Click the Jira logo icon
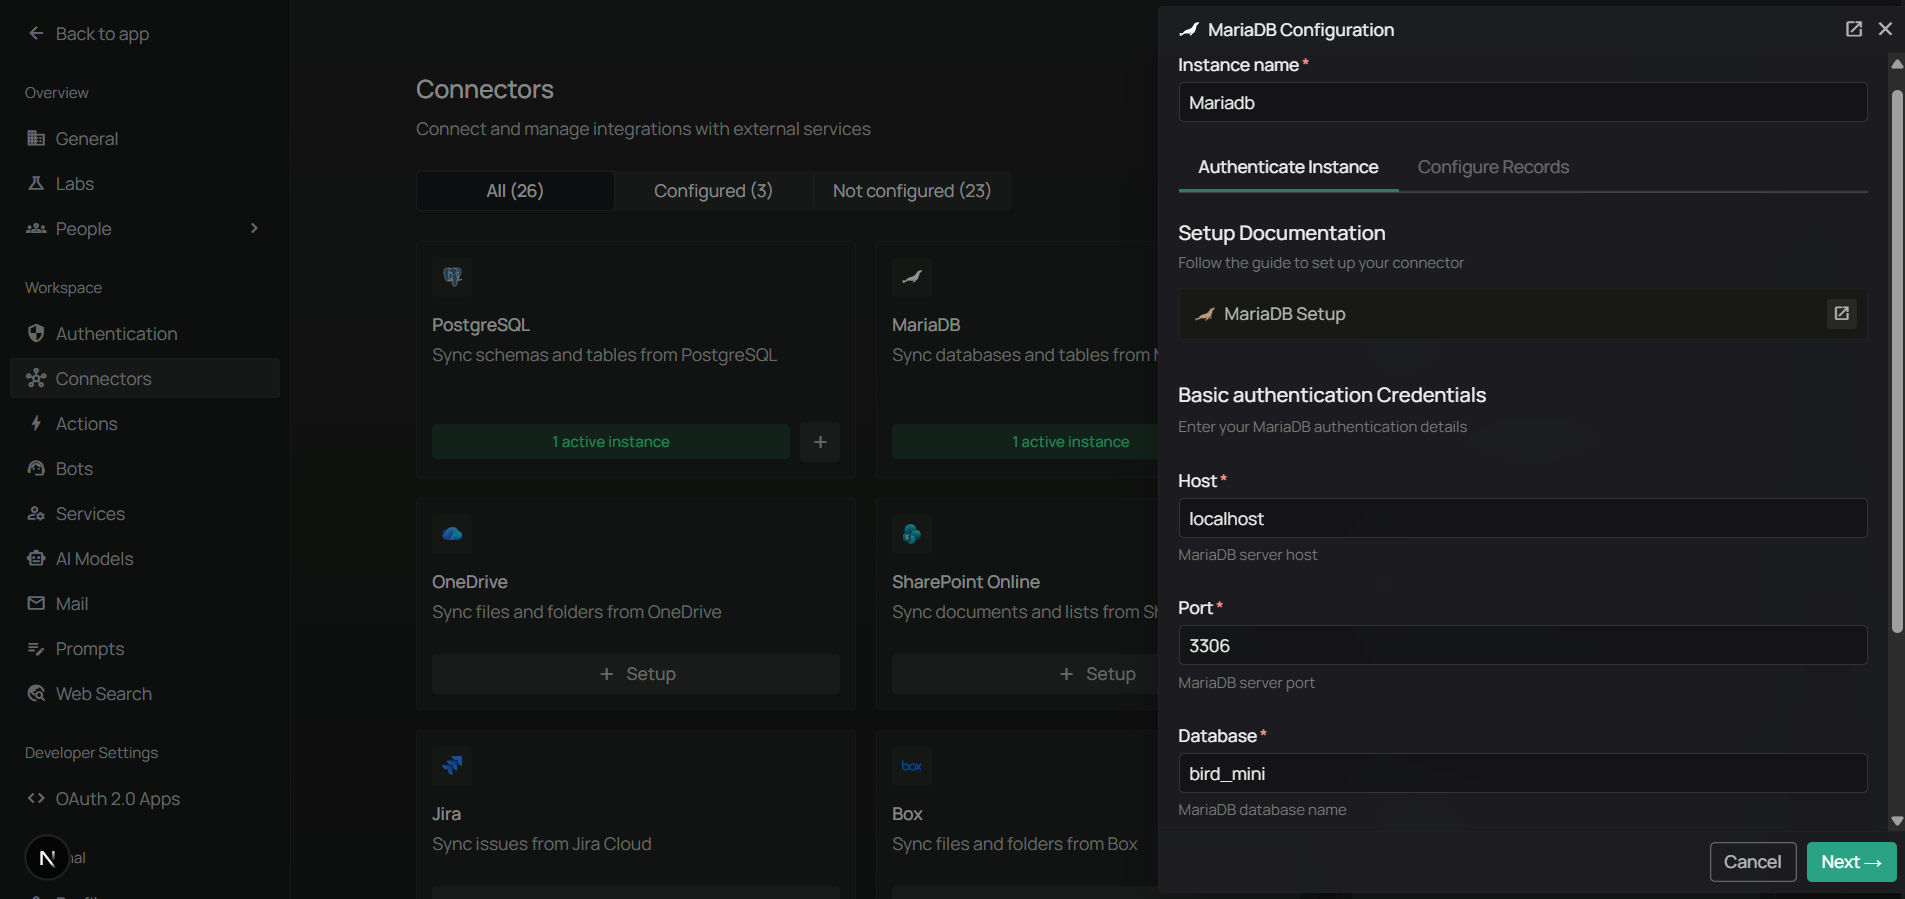The width and height of the screenshot is (1905, 899). pos(452,766)
